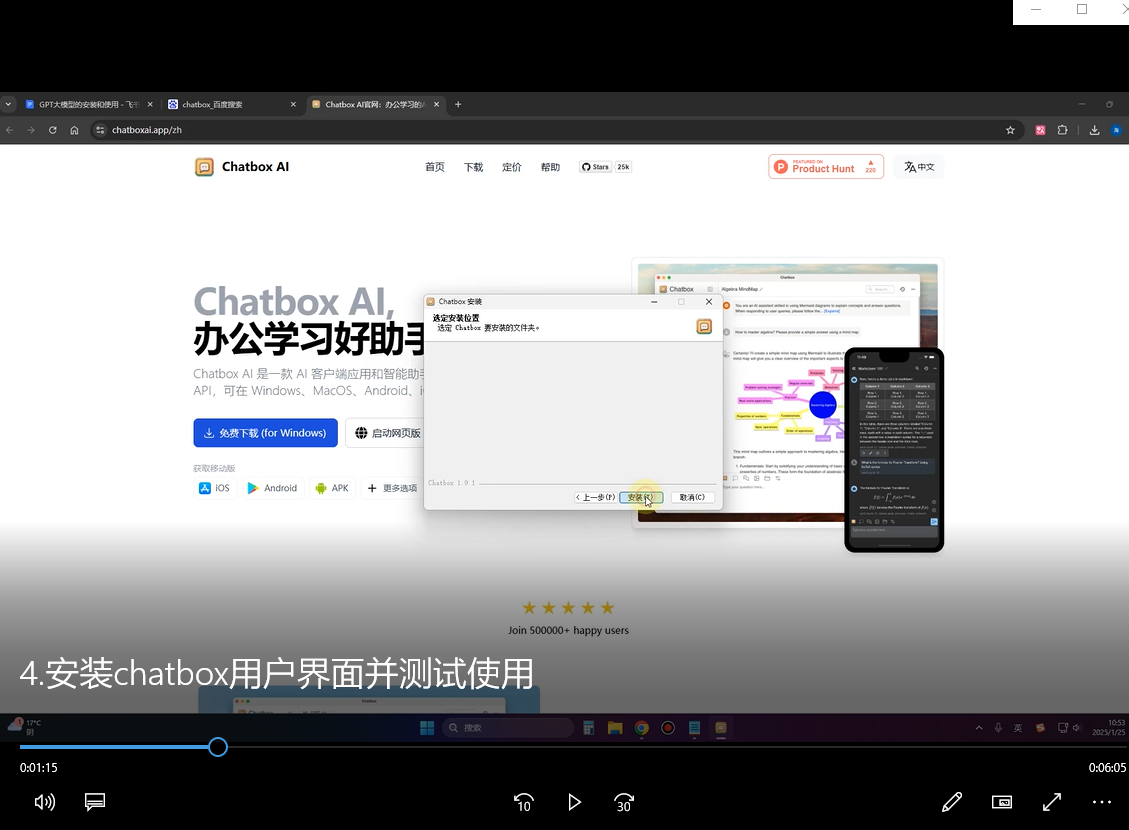Open the pen edit tool in player
Image resolution: width=1129 pixels, height=830 pixels.
coord(952,802)
